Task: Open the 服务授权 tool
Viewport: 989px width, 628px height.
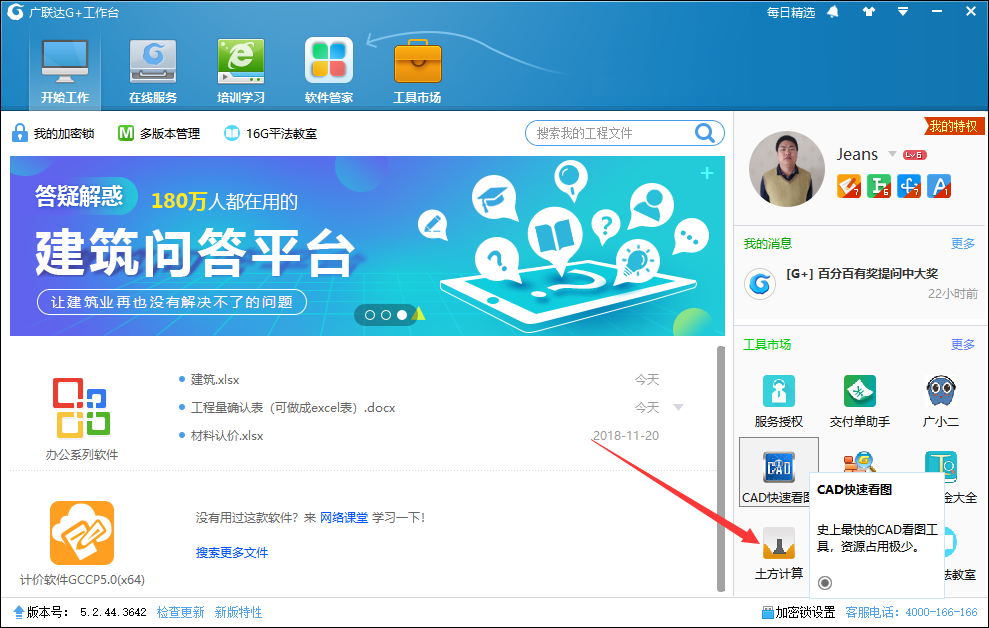Action: click(x=778, y=401)
